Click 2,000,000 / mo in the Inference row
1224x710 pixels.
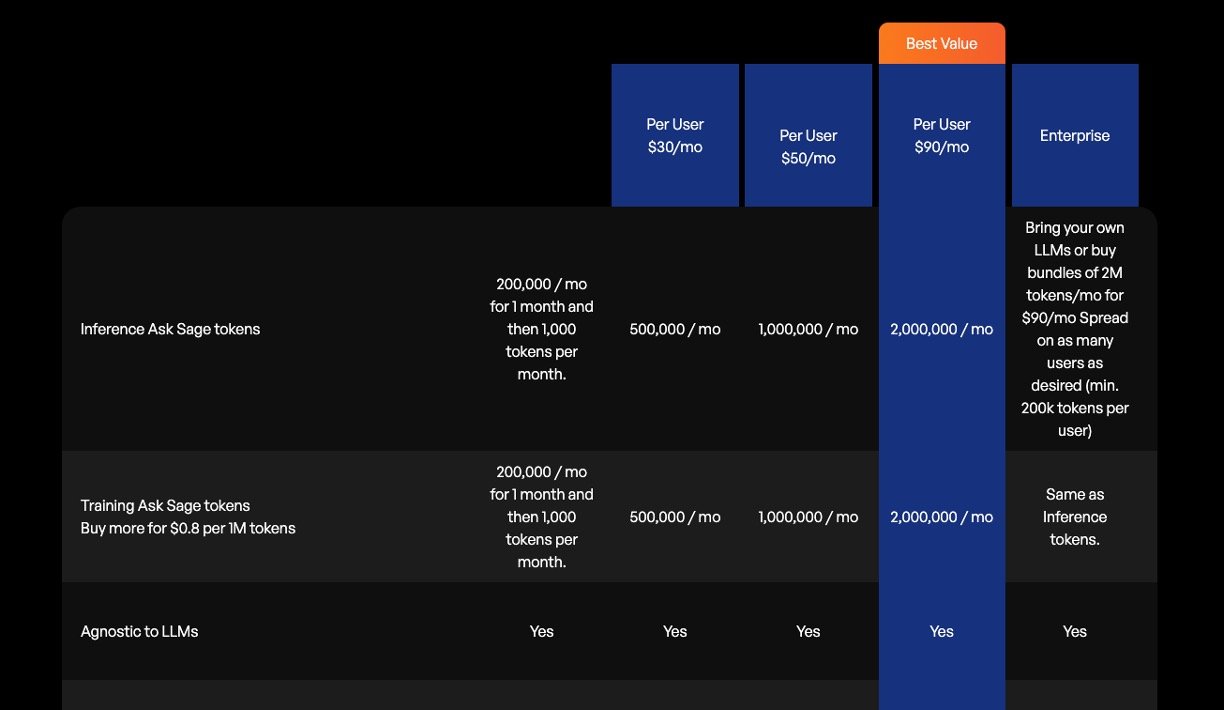click(x=941, y=329)
